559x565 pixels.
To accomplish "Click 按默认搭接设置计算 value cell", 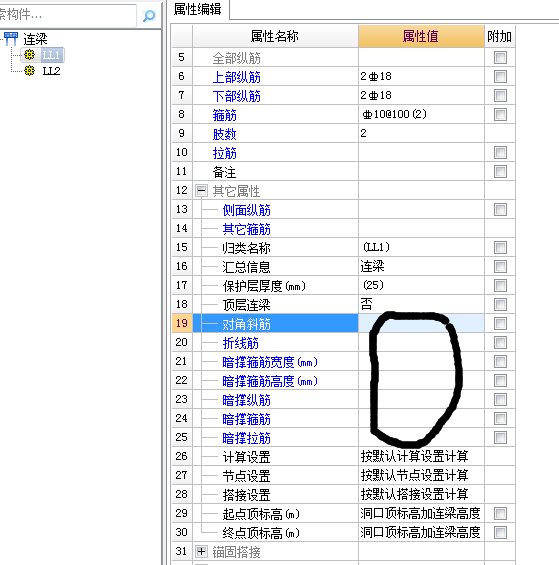I will [421, 494].
